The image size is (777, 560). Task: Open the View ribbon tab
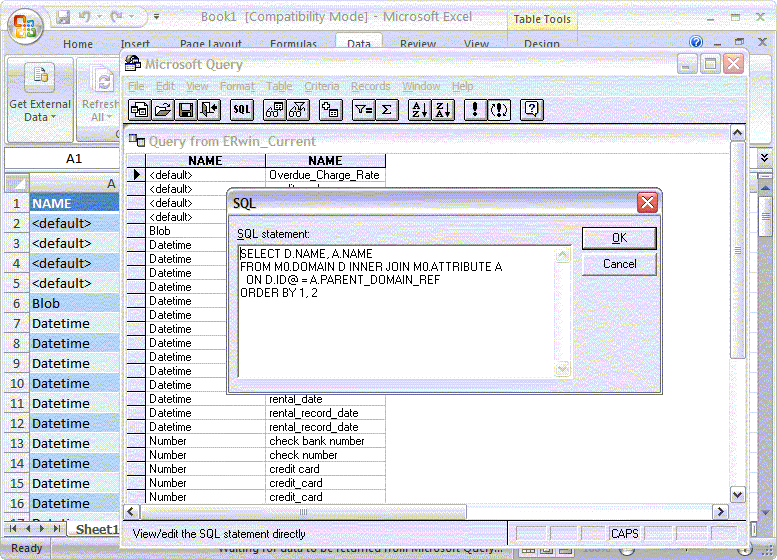(x=476, y=44)
